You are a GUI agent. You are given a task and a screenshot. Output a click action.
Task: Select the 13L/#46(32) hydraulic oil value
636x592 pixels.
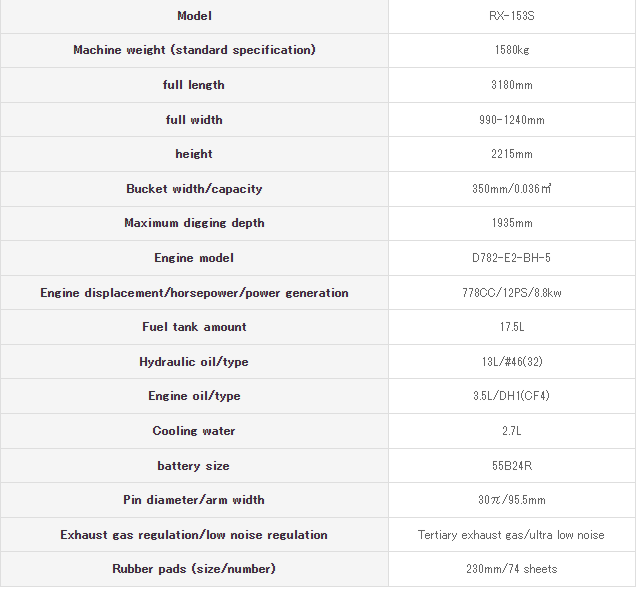click(x=512, y=361)
